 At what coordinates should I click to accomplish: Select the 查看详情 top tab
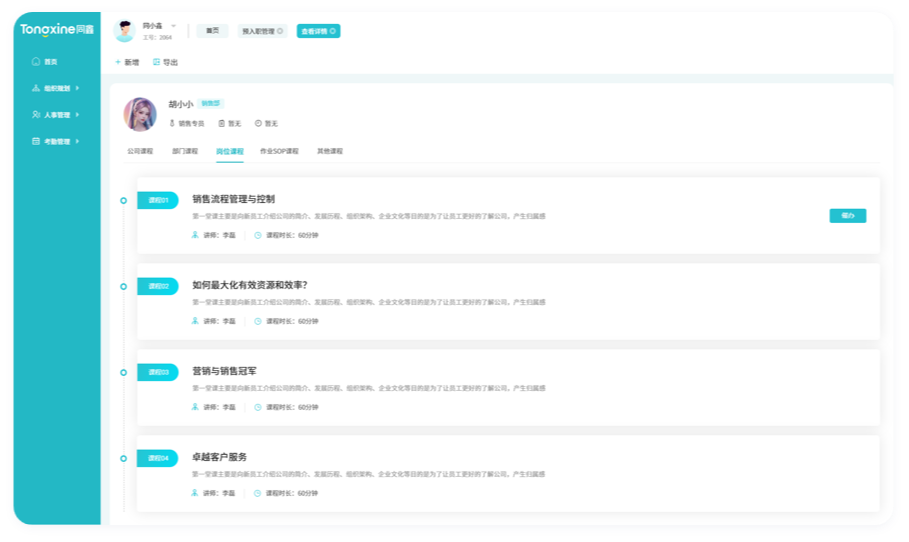pos(318,31)
